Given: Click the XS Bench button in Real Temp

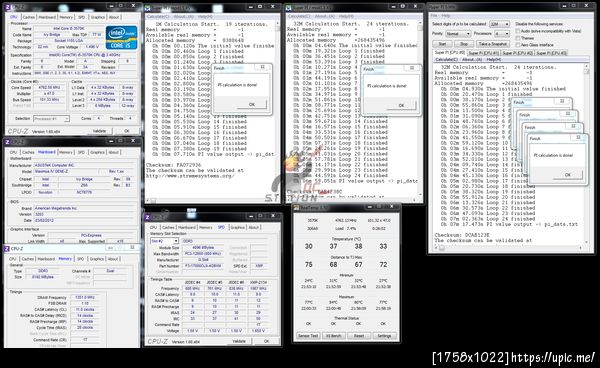Looking at the screenshot, I should [333, 336].
